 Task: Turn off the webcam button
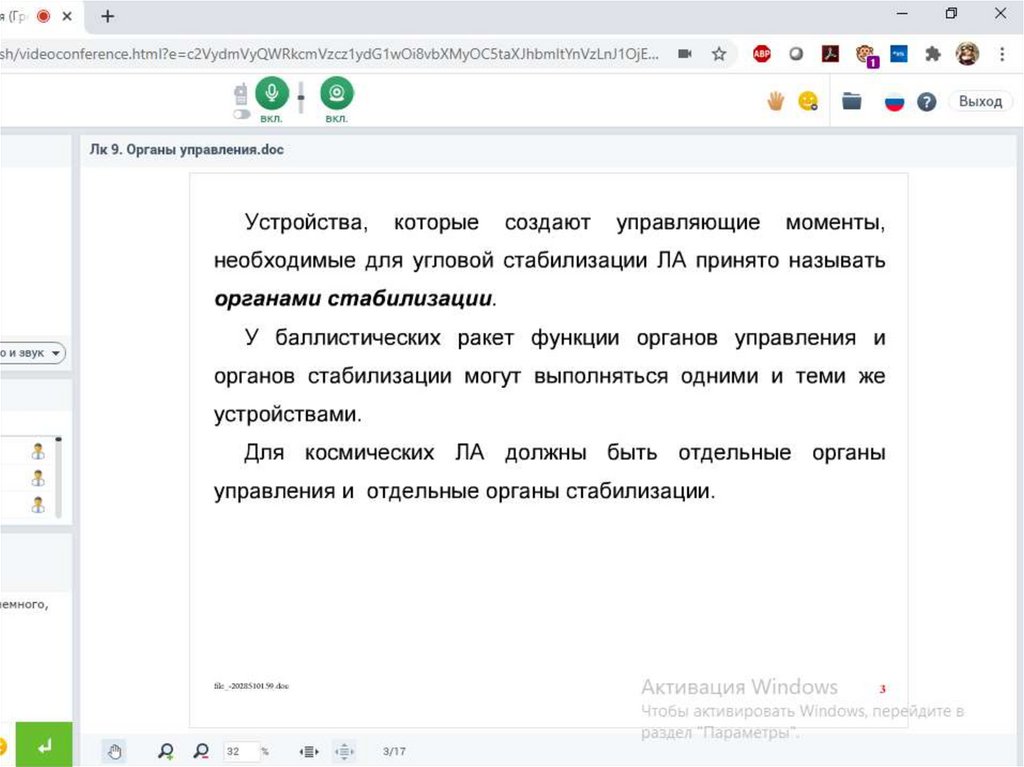[x=337, y=94]
